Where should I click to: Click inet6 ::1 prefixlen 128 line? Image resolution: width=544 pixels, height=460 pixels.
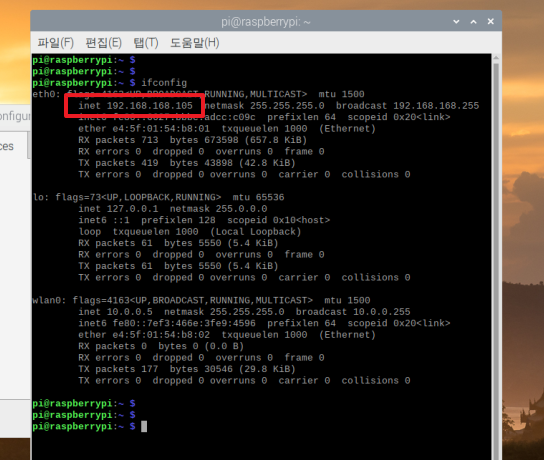coord(204,220)
